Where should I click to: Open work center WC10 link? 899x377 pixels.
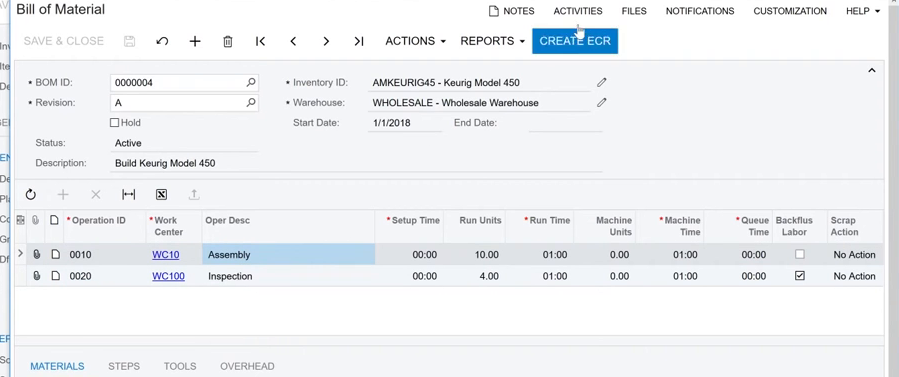pos(166,254)
